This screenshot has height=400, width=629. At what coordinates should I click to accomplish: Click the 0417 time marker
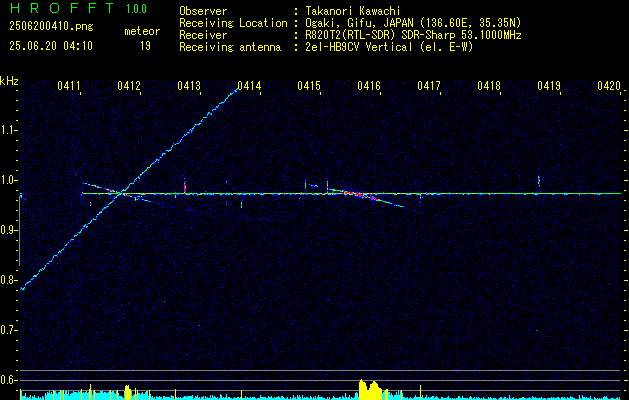click(429, 85)
